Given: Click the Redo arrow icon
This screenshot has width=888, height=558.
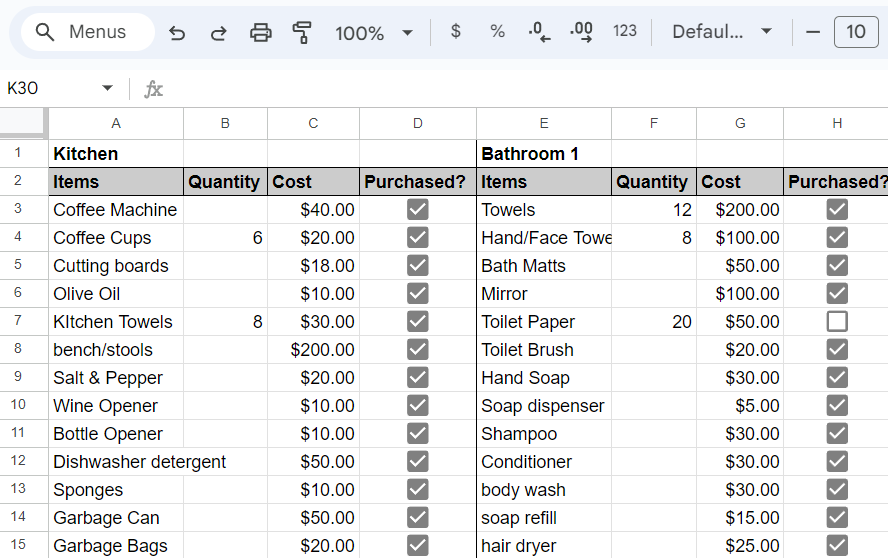Looking at the screenshot, I should 219,33.
